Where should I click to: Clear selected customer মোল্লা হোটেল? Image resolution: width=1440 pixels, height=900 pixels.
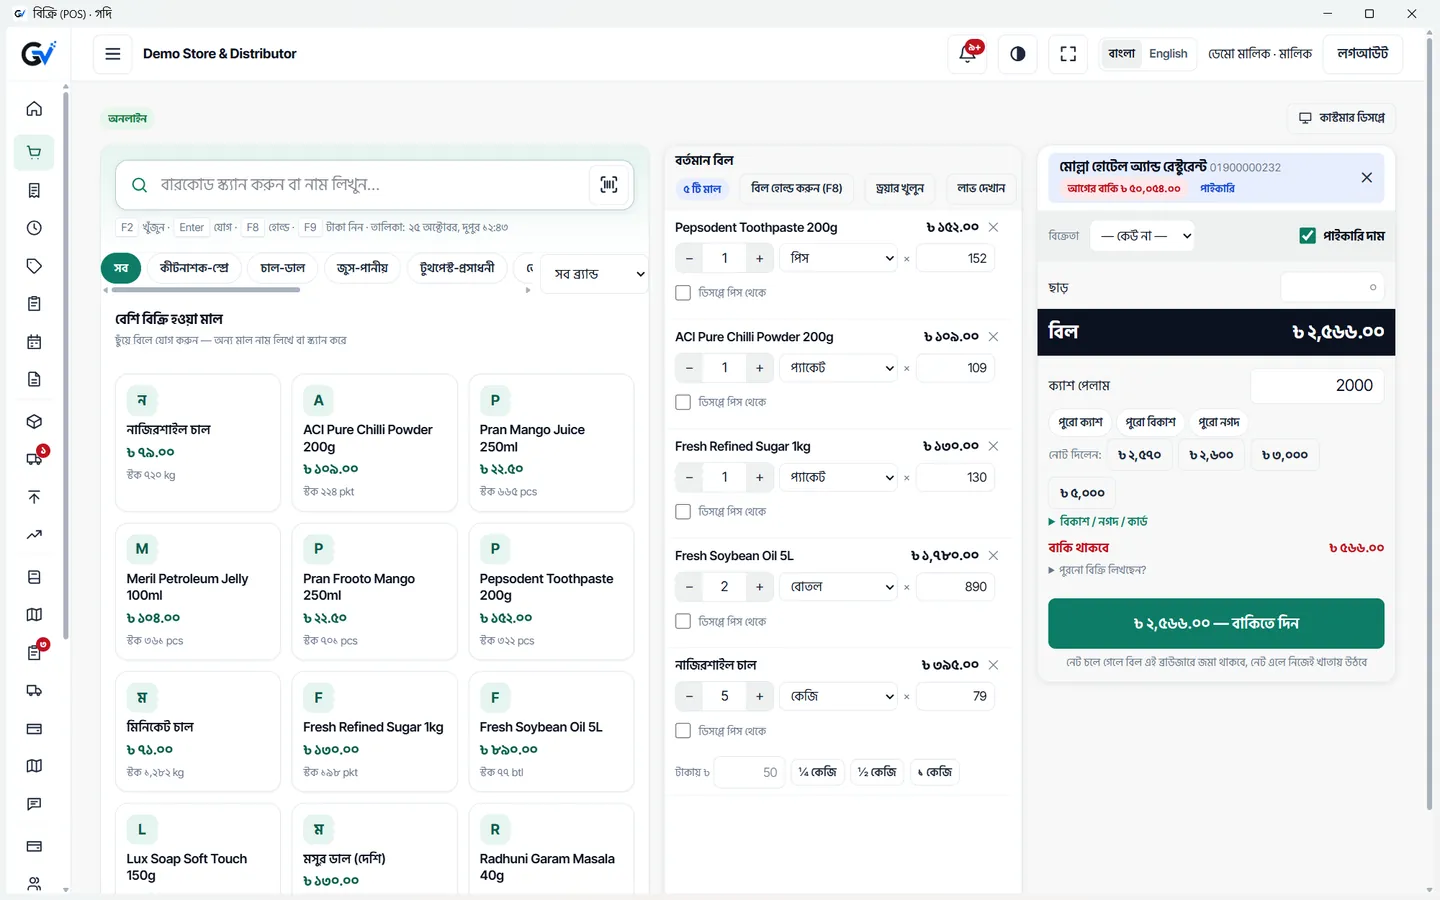point(1366,177)
